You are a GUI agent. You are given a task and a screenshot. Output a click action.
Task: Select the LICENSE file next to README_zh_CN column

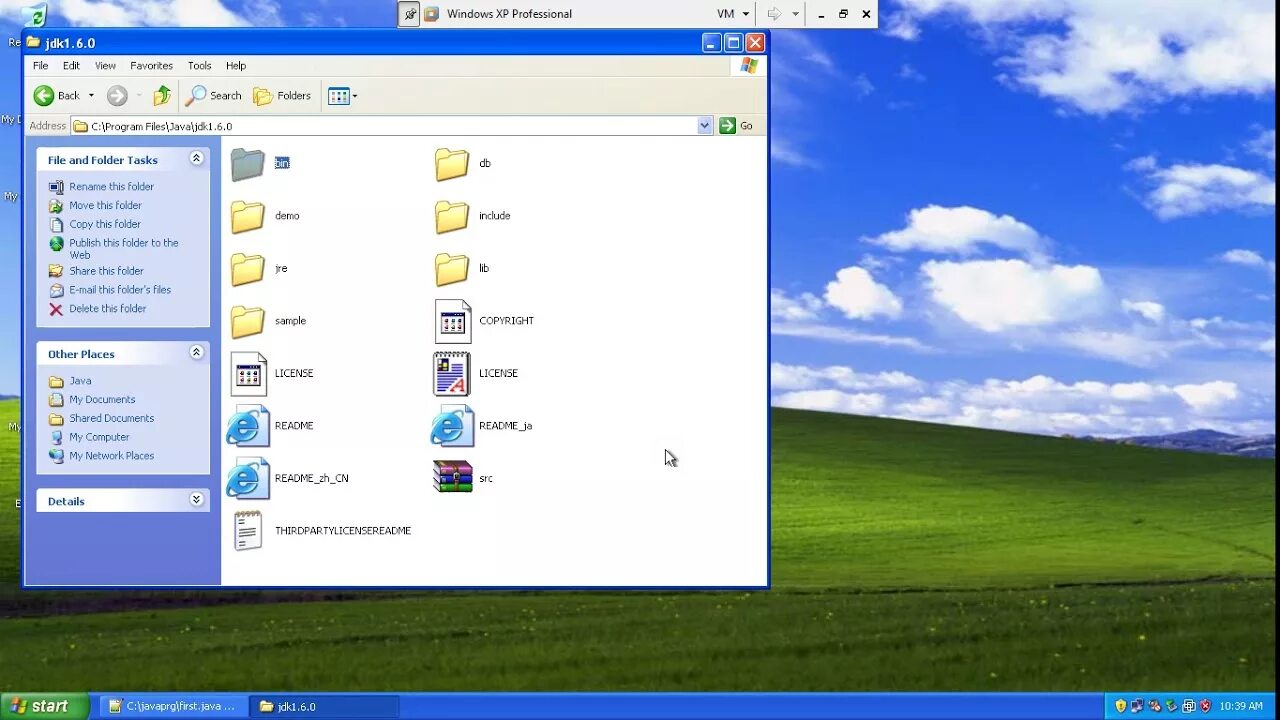248,374
